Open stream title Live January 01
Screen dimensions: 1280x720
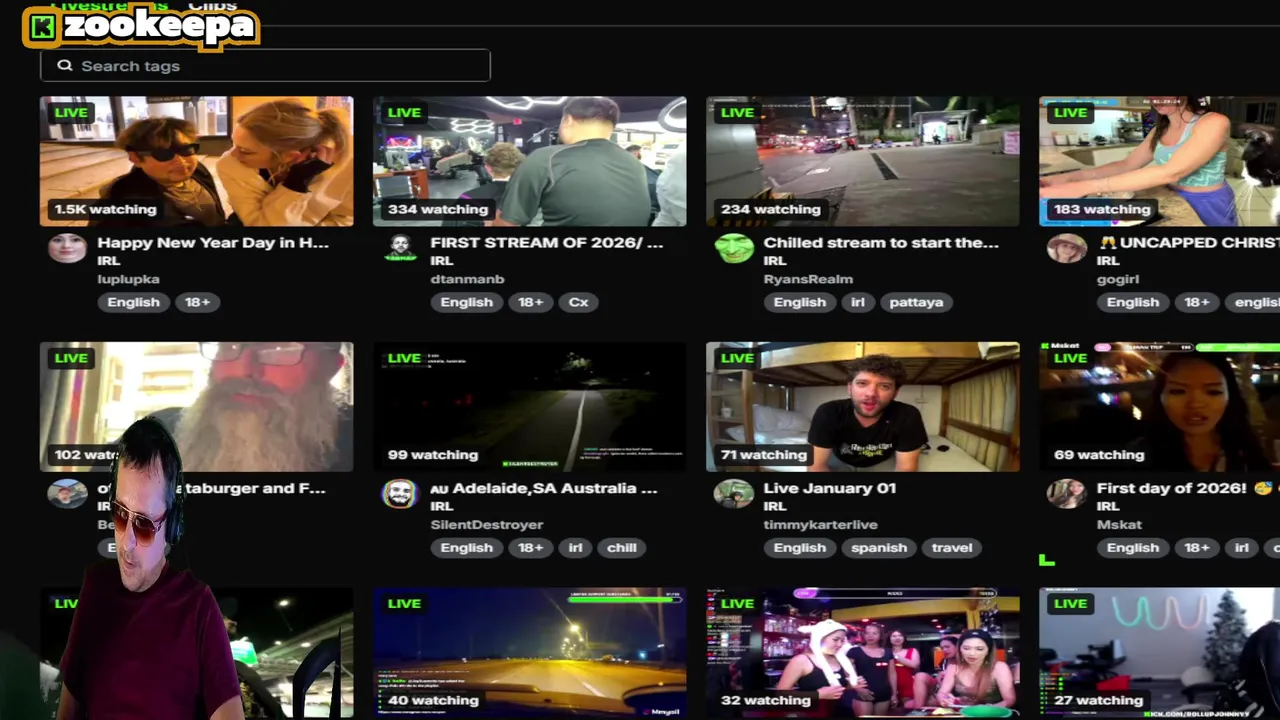click(829, 488)
